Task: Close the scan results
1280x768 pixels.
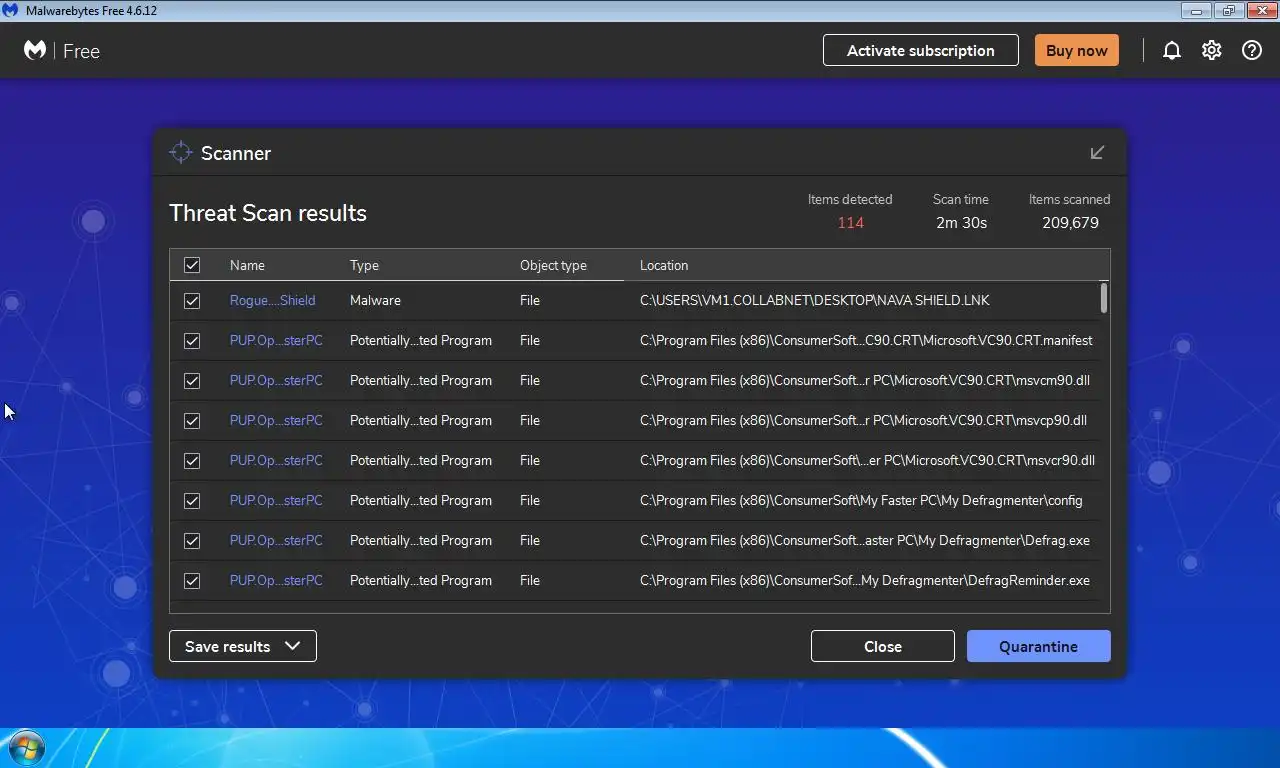Action: [883, 646]
